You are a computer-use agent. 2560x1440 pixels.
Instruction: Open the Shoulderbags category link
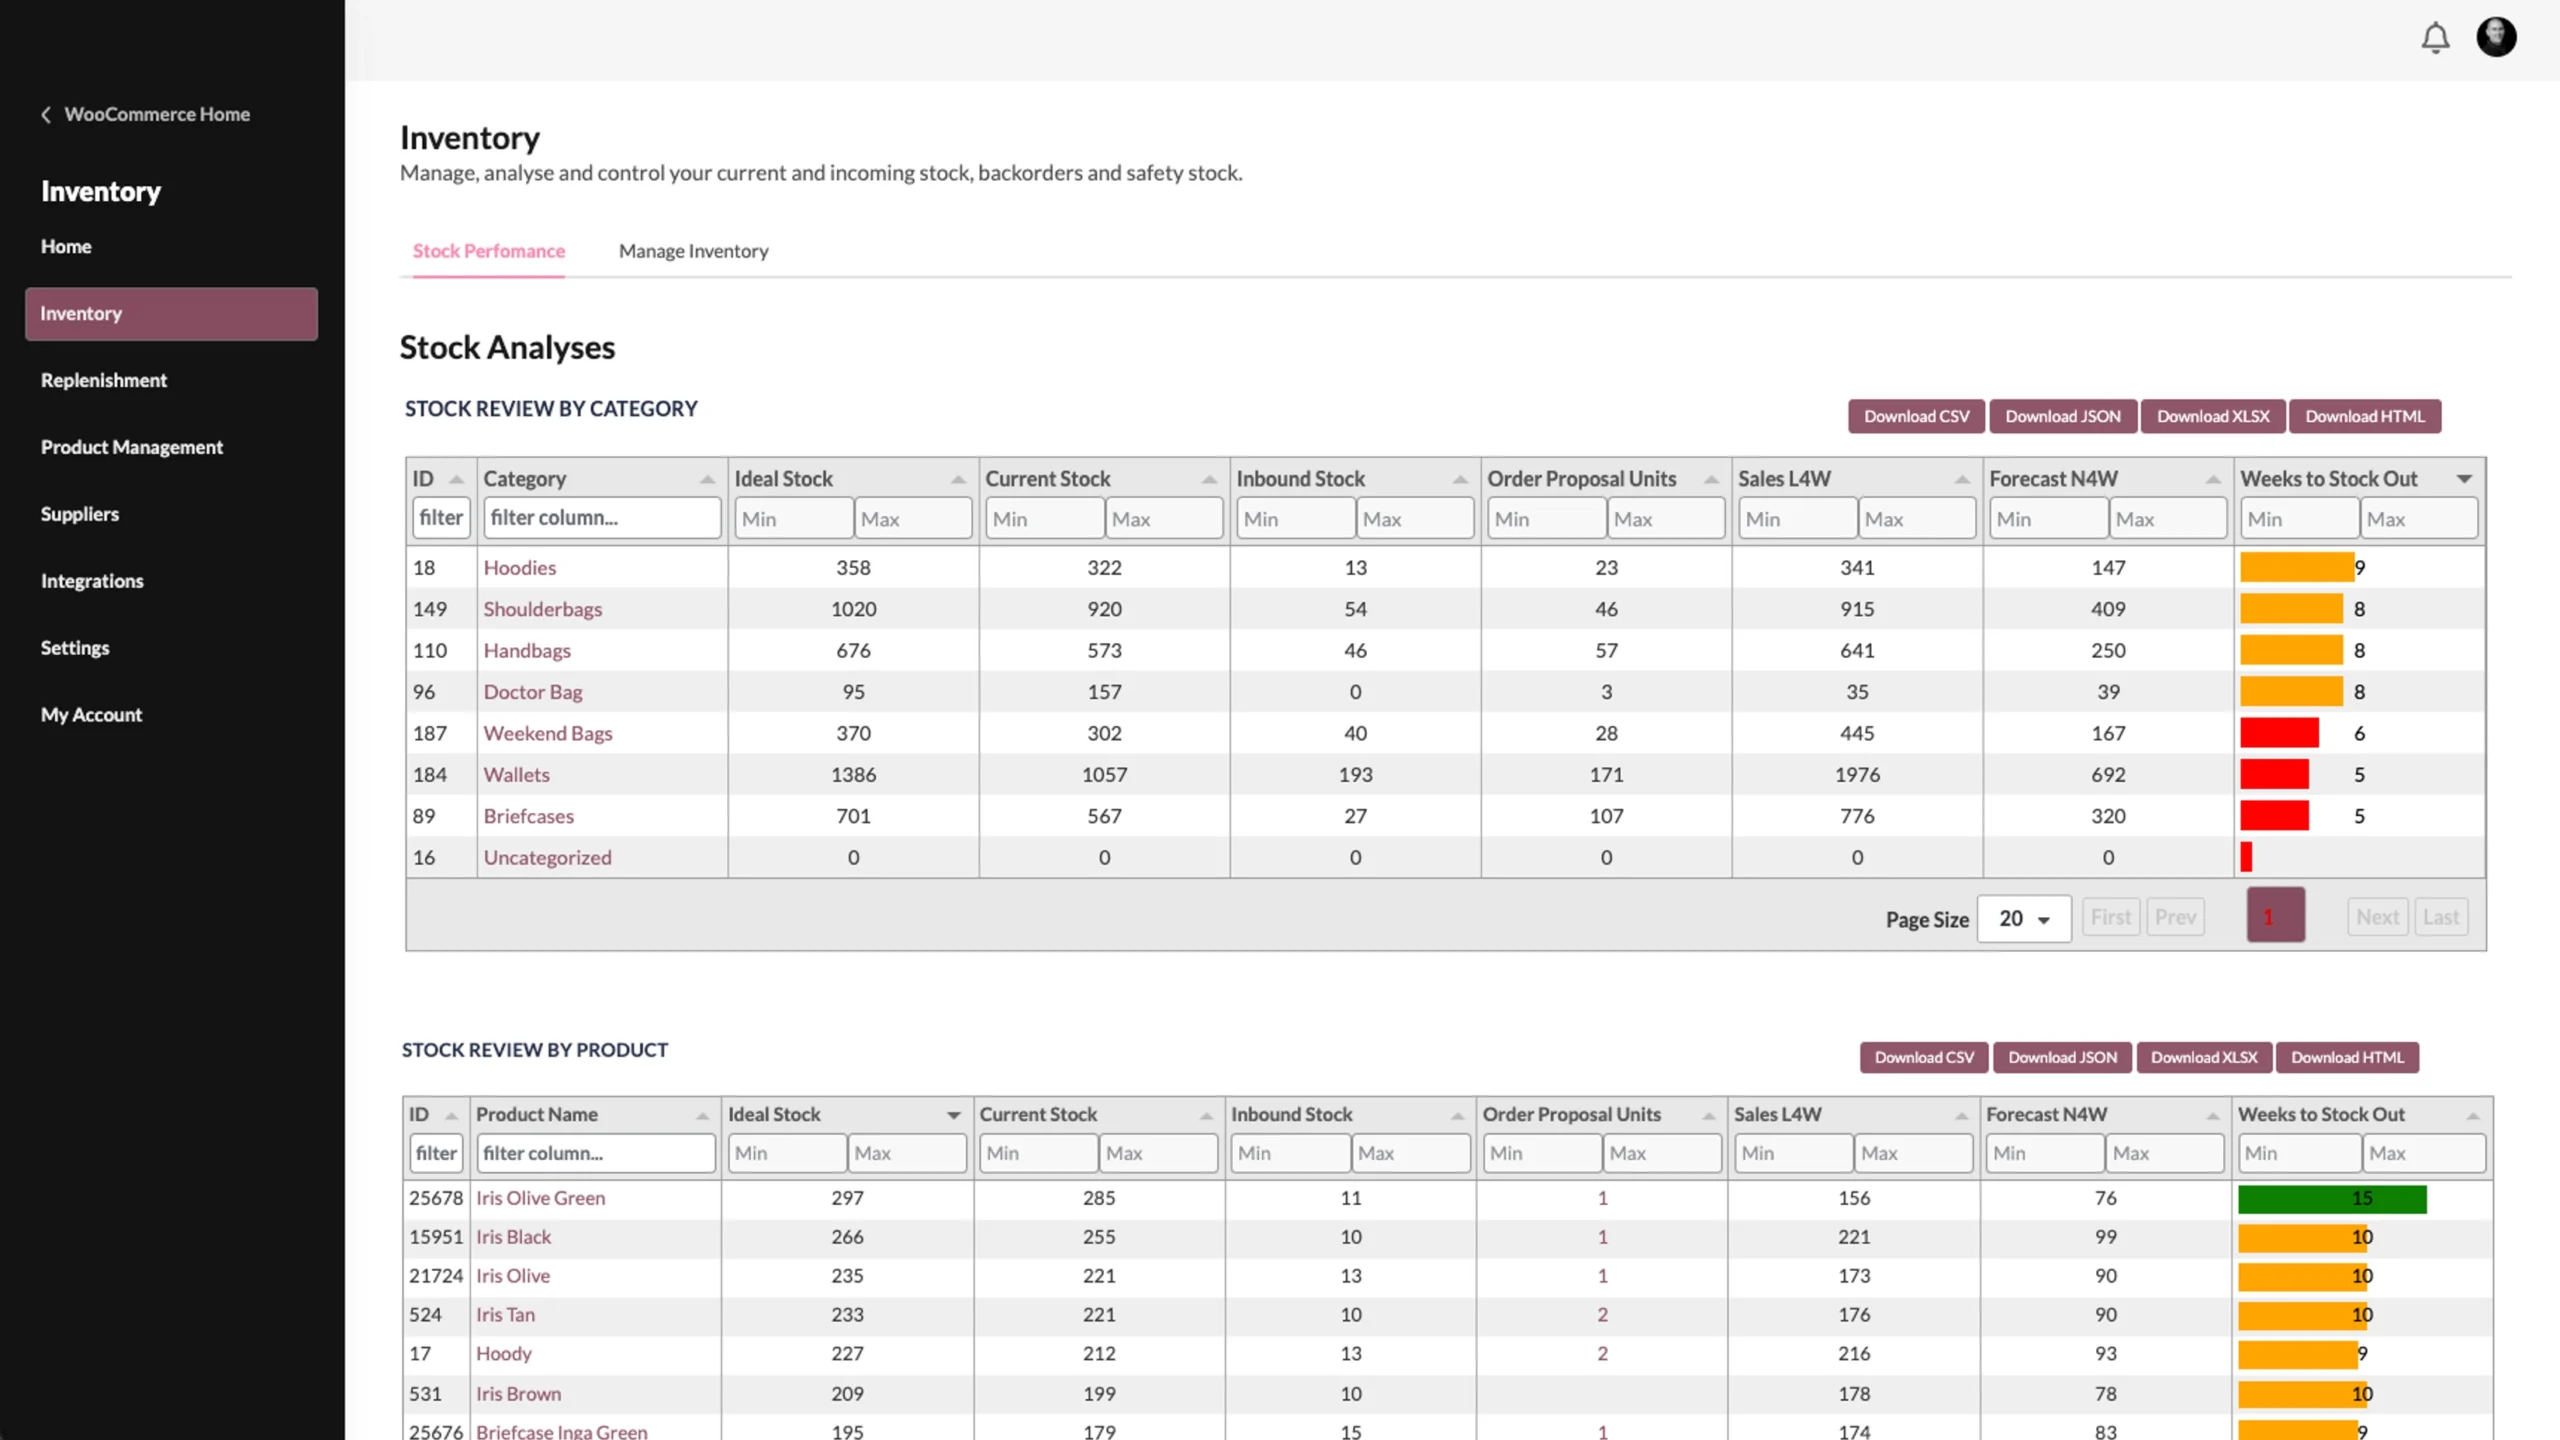point(543,609)
